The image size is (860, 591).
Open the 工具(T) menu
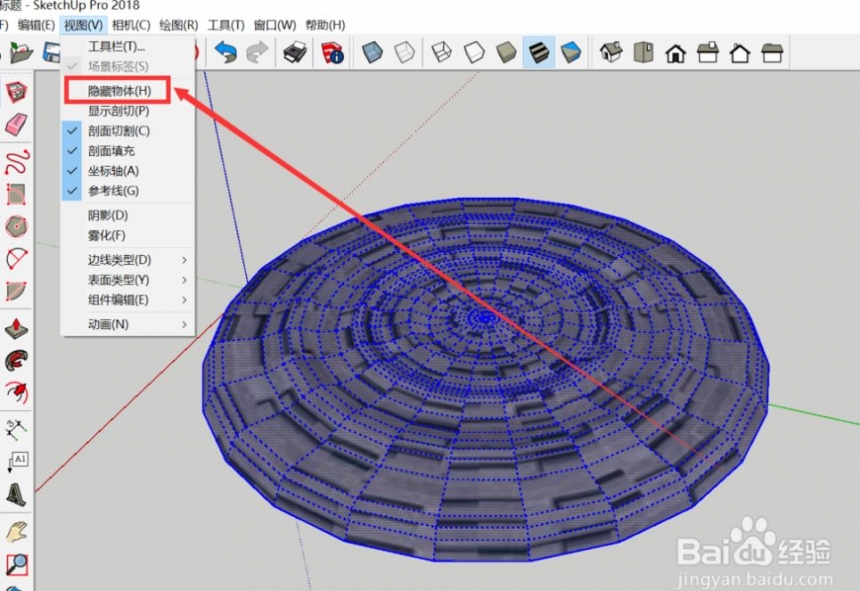click(226, 25)
